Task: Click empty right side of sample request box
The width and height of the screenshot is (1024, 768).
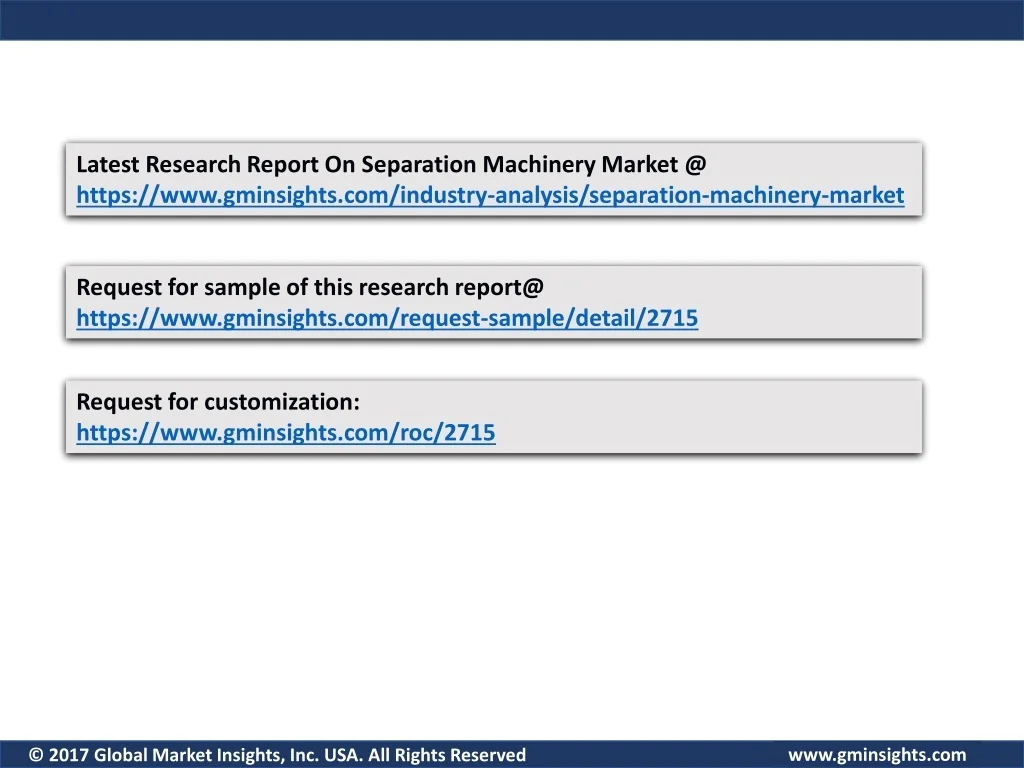Action: [x=830, y=302]
